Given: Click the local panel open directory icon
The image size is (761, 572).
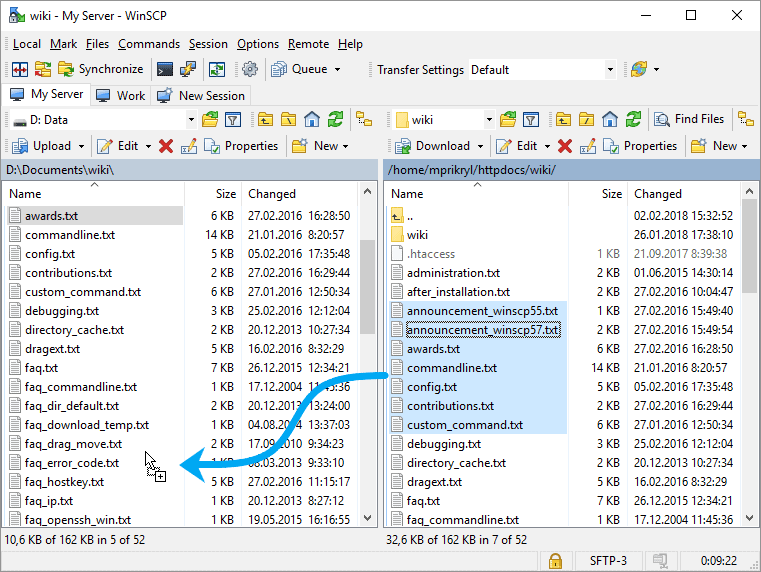Looking at the screenshot, I should pyautogui.click(x=210, y=119).
